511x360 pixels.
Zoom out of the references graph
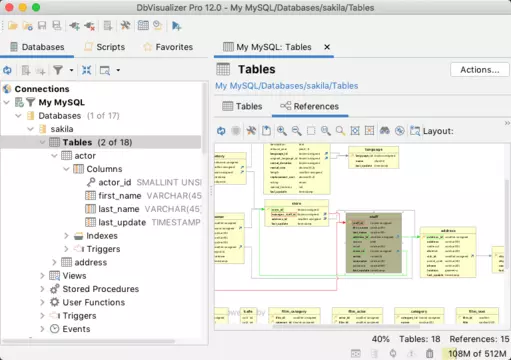pyautogui.click(x=296, y=131)
